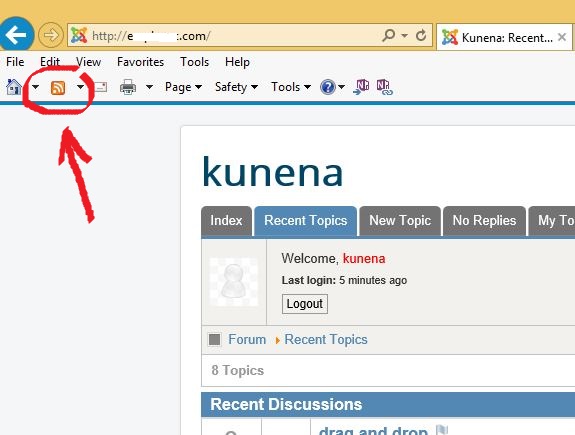Expand the Page dropdown in the command bar
The height and width of the screenshot is (435, 575).
[x=183, y=87]
